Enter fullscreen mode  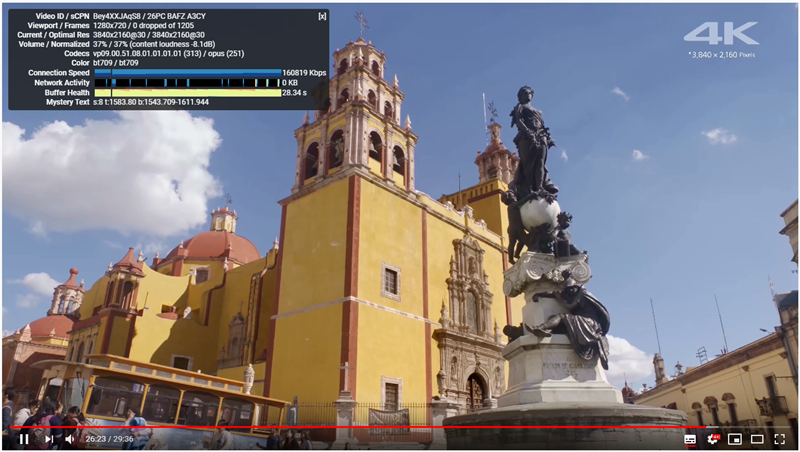[780, 439]
